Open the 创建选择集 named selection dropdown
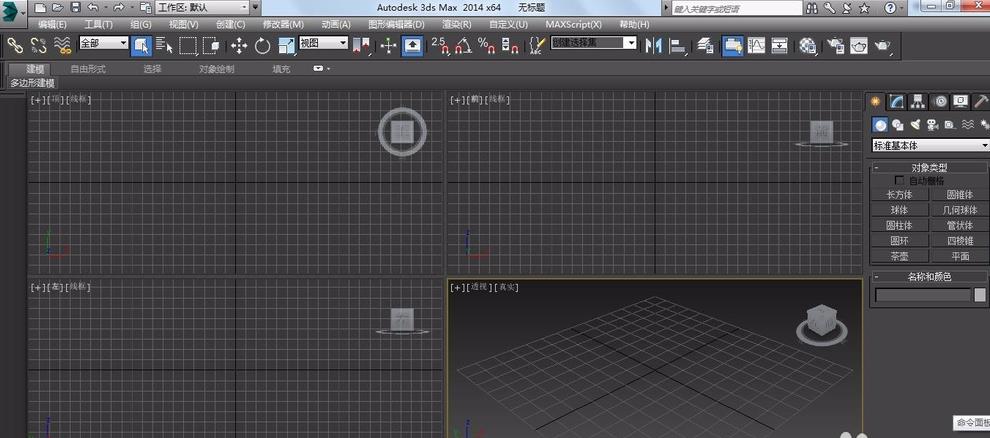990x438 pixels. 593,43
